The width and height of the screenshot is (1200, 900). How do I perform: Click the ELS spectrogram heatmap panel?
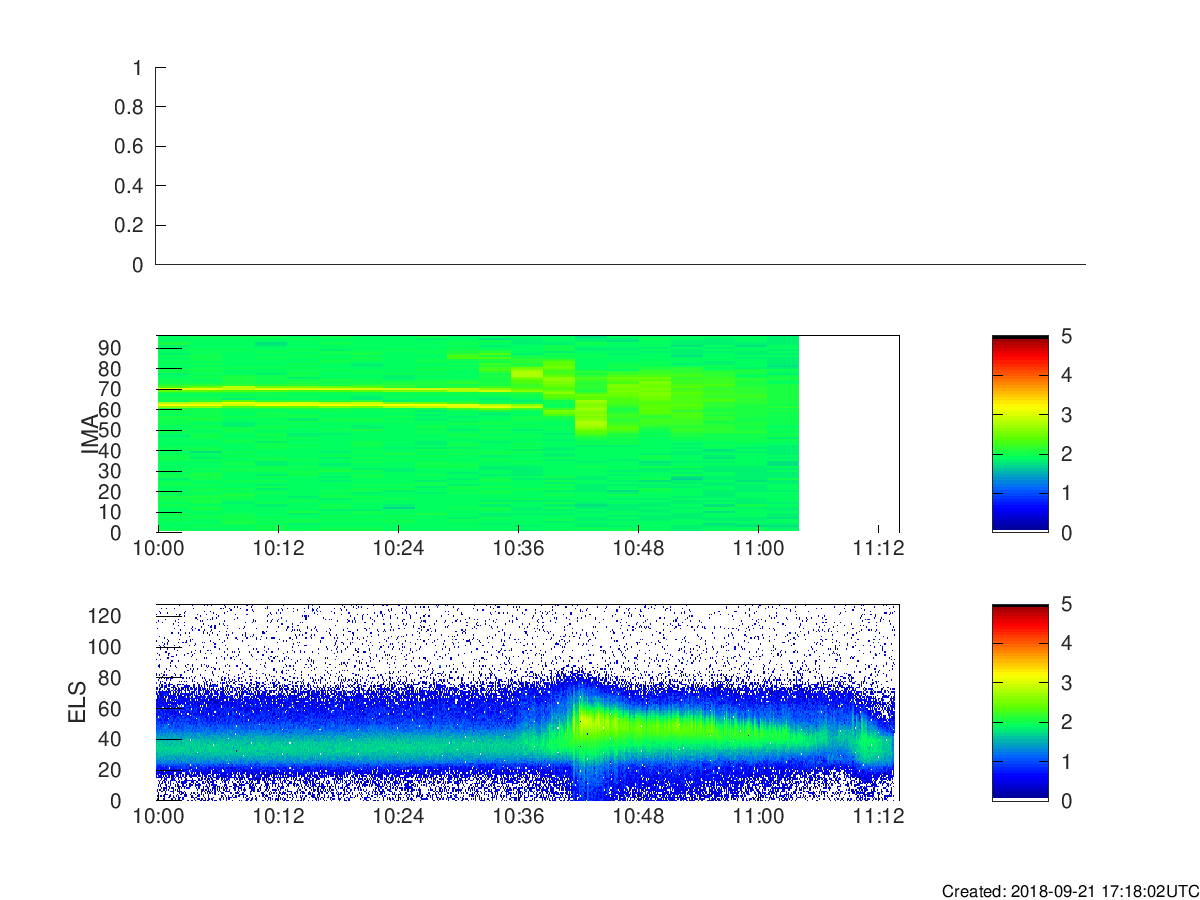click(528, 702)
